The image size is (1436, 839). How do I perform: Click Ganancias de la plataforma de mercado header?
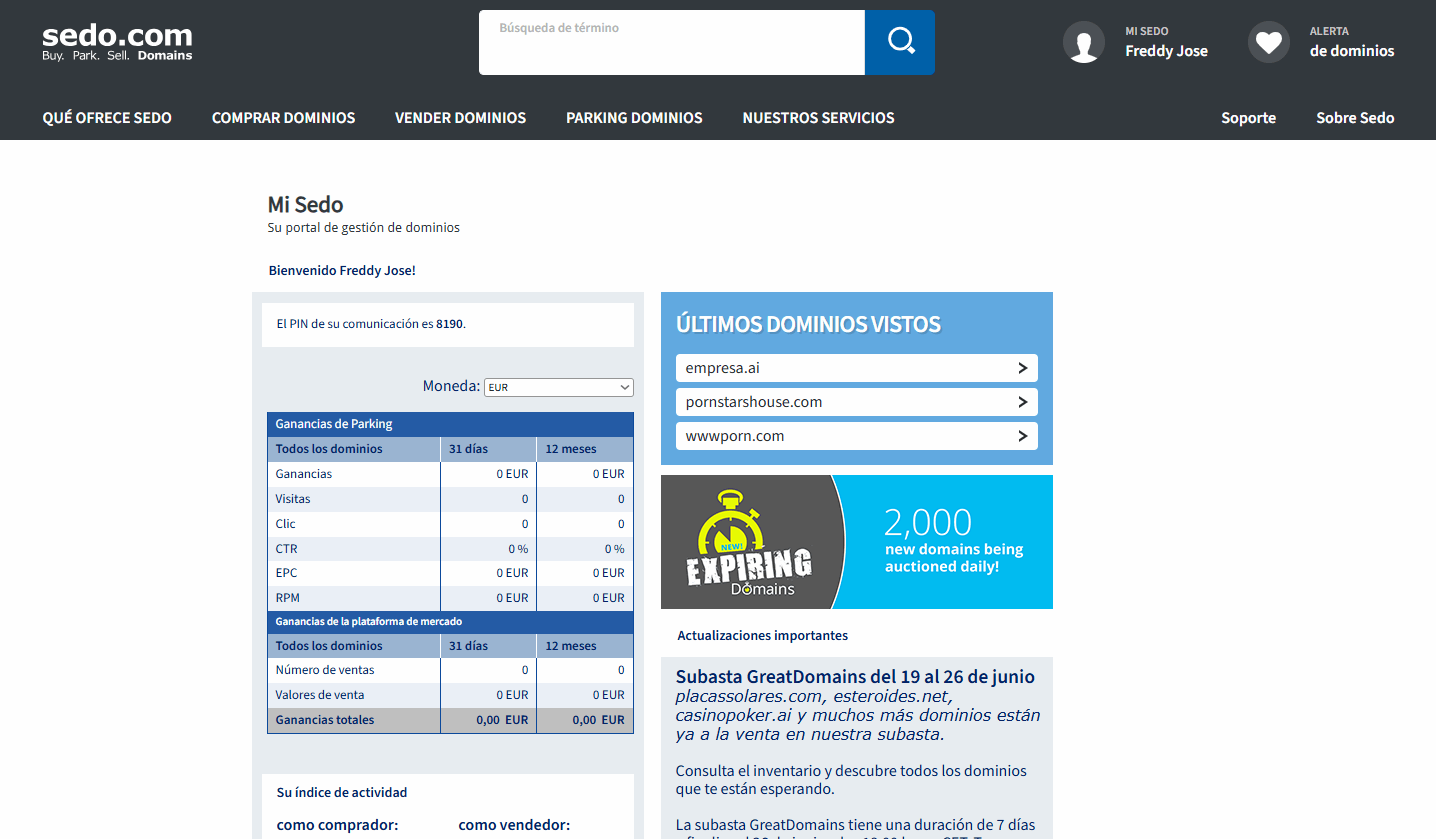click(369, 622)
